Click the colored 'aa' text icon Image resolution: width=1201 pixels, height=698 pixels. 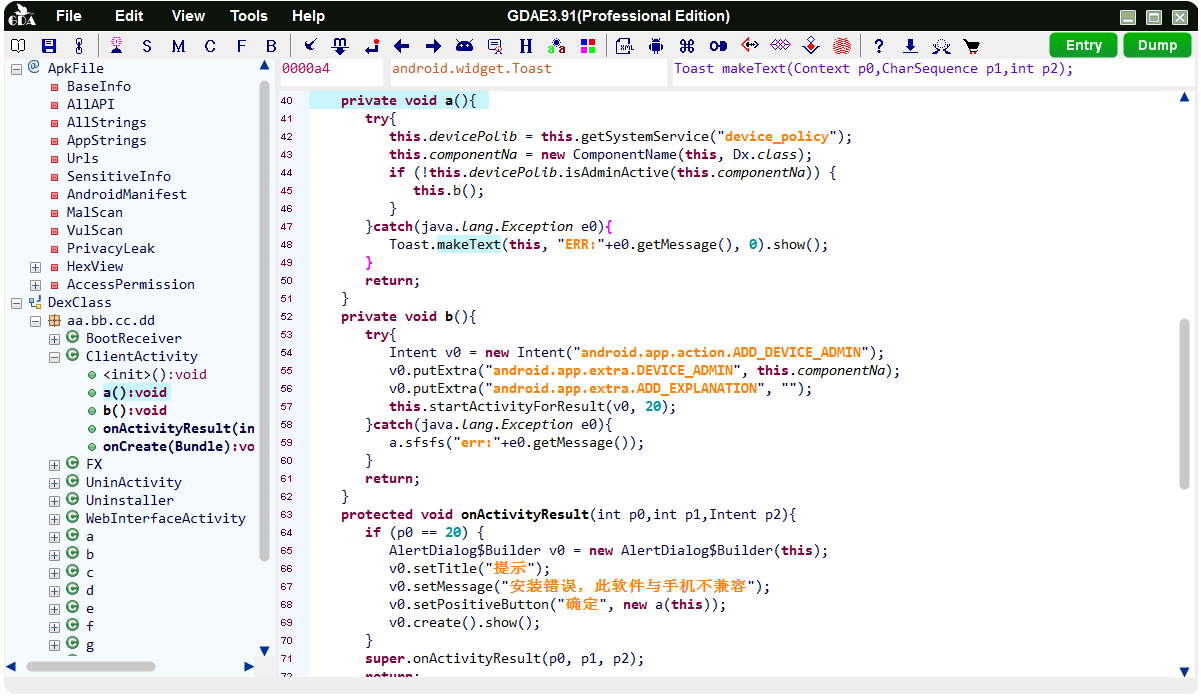pos(557,46)
